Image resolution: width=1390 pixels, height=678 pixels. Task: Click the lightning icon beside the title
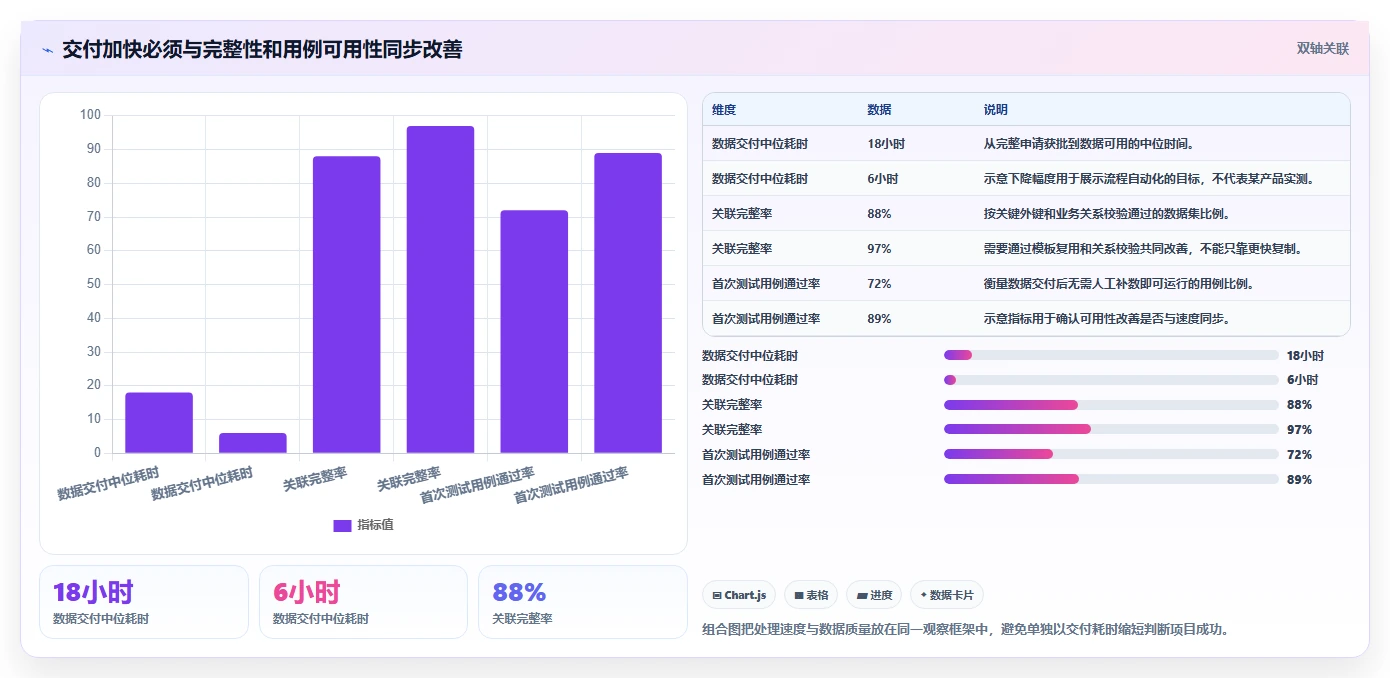48,50
